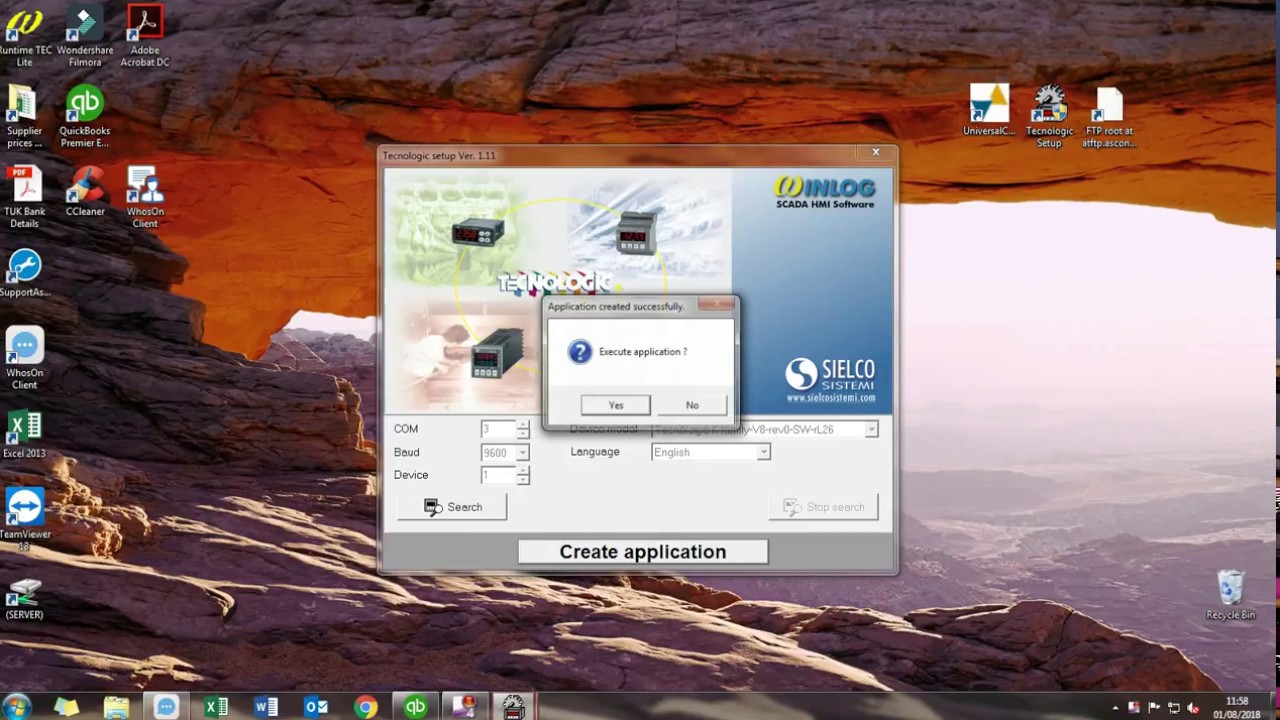This screenshot has height=720, width=1280.
Task: Select the WhosOn Client icon with people graphic
Action: [x=145, y=198]
